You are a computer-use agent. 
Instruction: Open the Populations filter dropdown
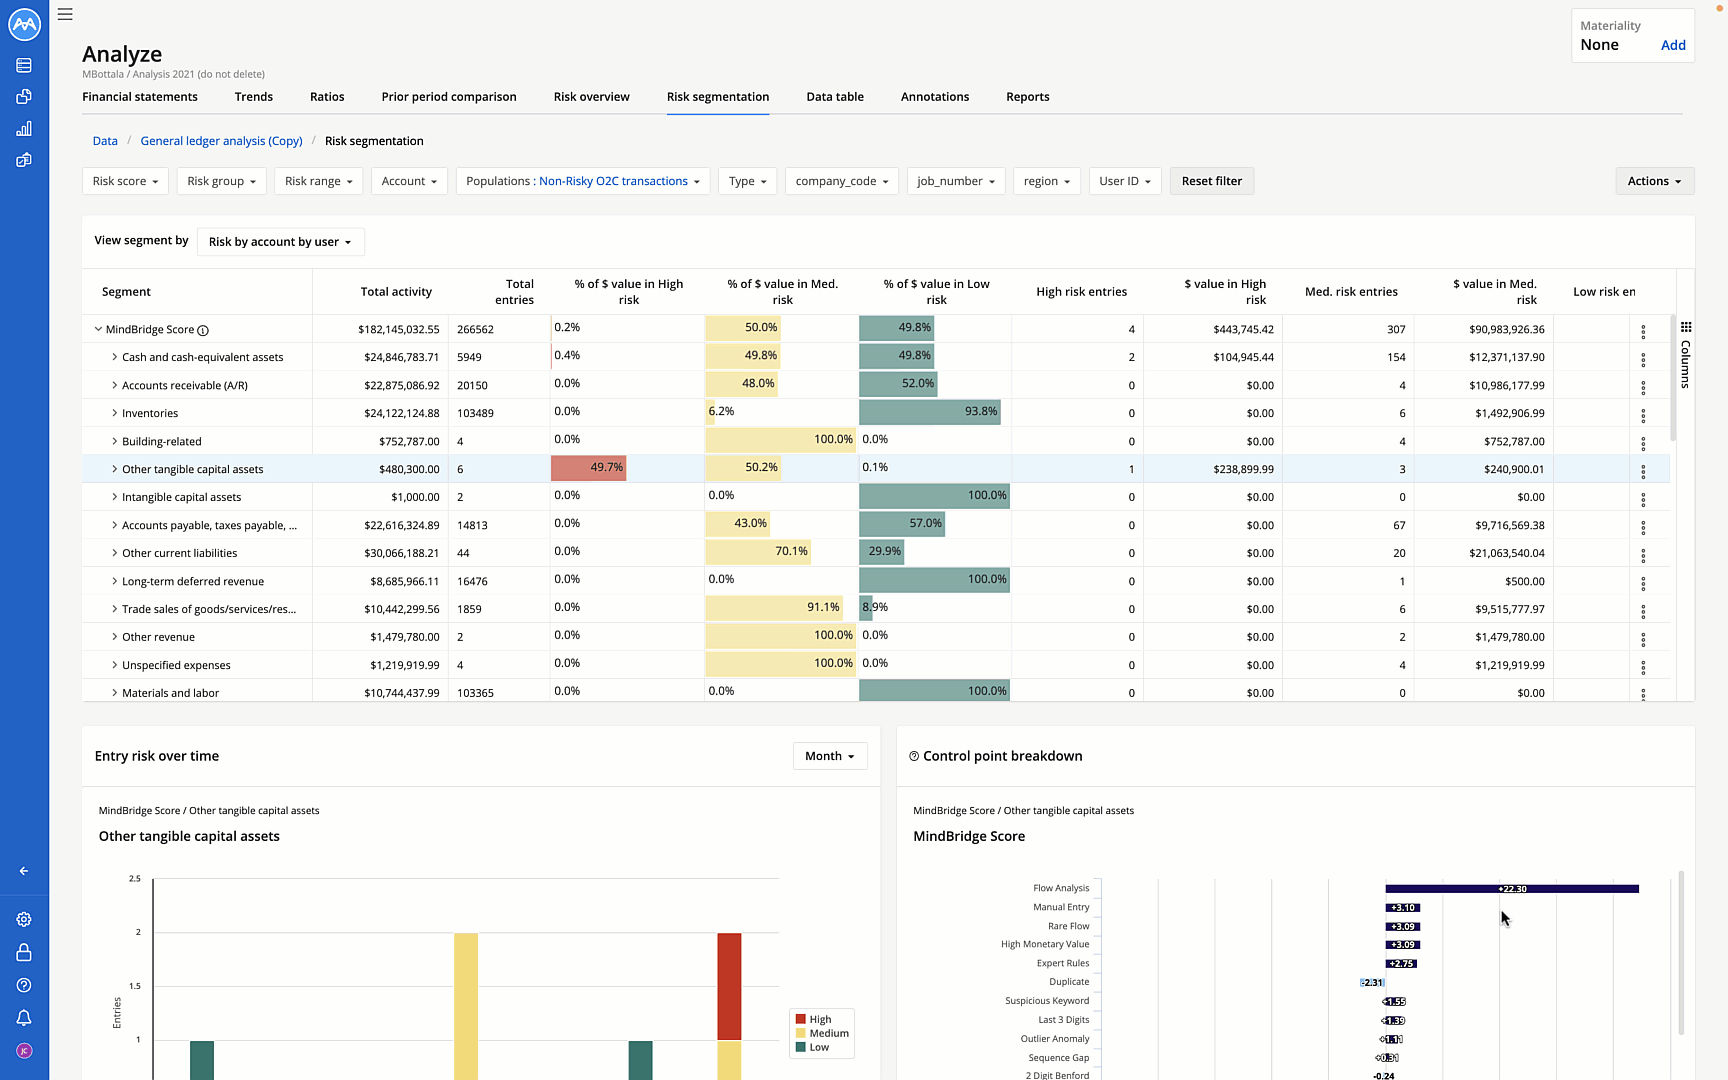[583, 181]
